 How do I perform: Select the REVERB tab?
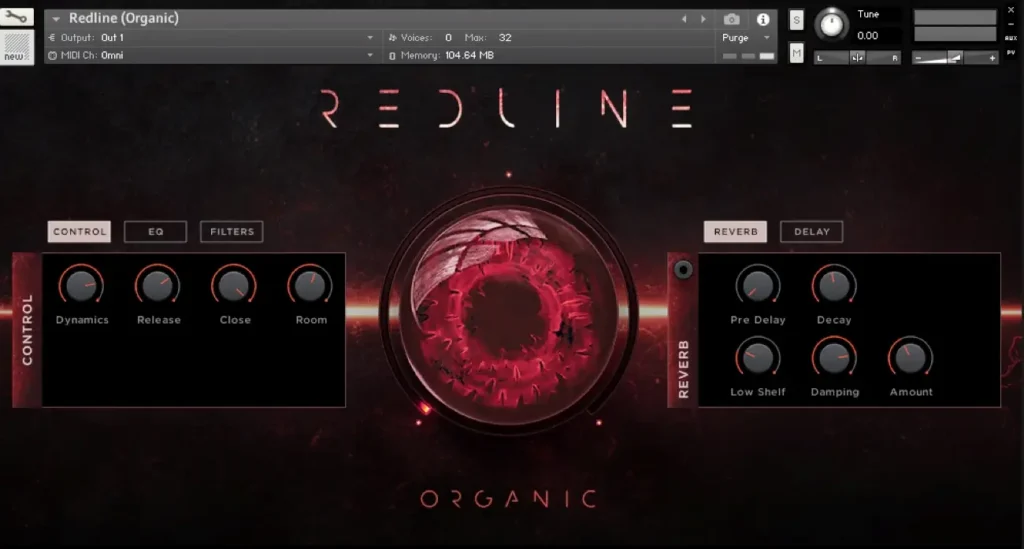pyautogui.click(x=735, y=232)
